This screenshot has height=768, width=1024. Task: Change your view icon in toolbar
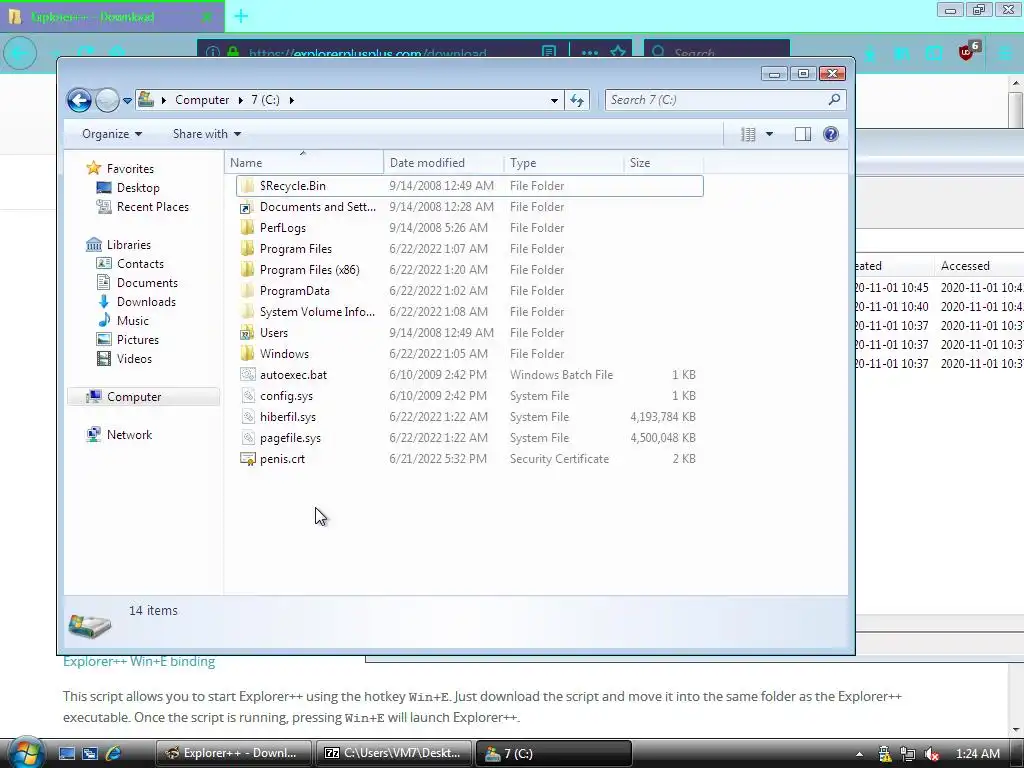tap(748, 134)
